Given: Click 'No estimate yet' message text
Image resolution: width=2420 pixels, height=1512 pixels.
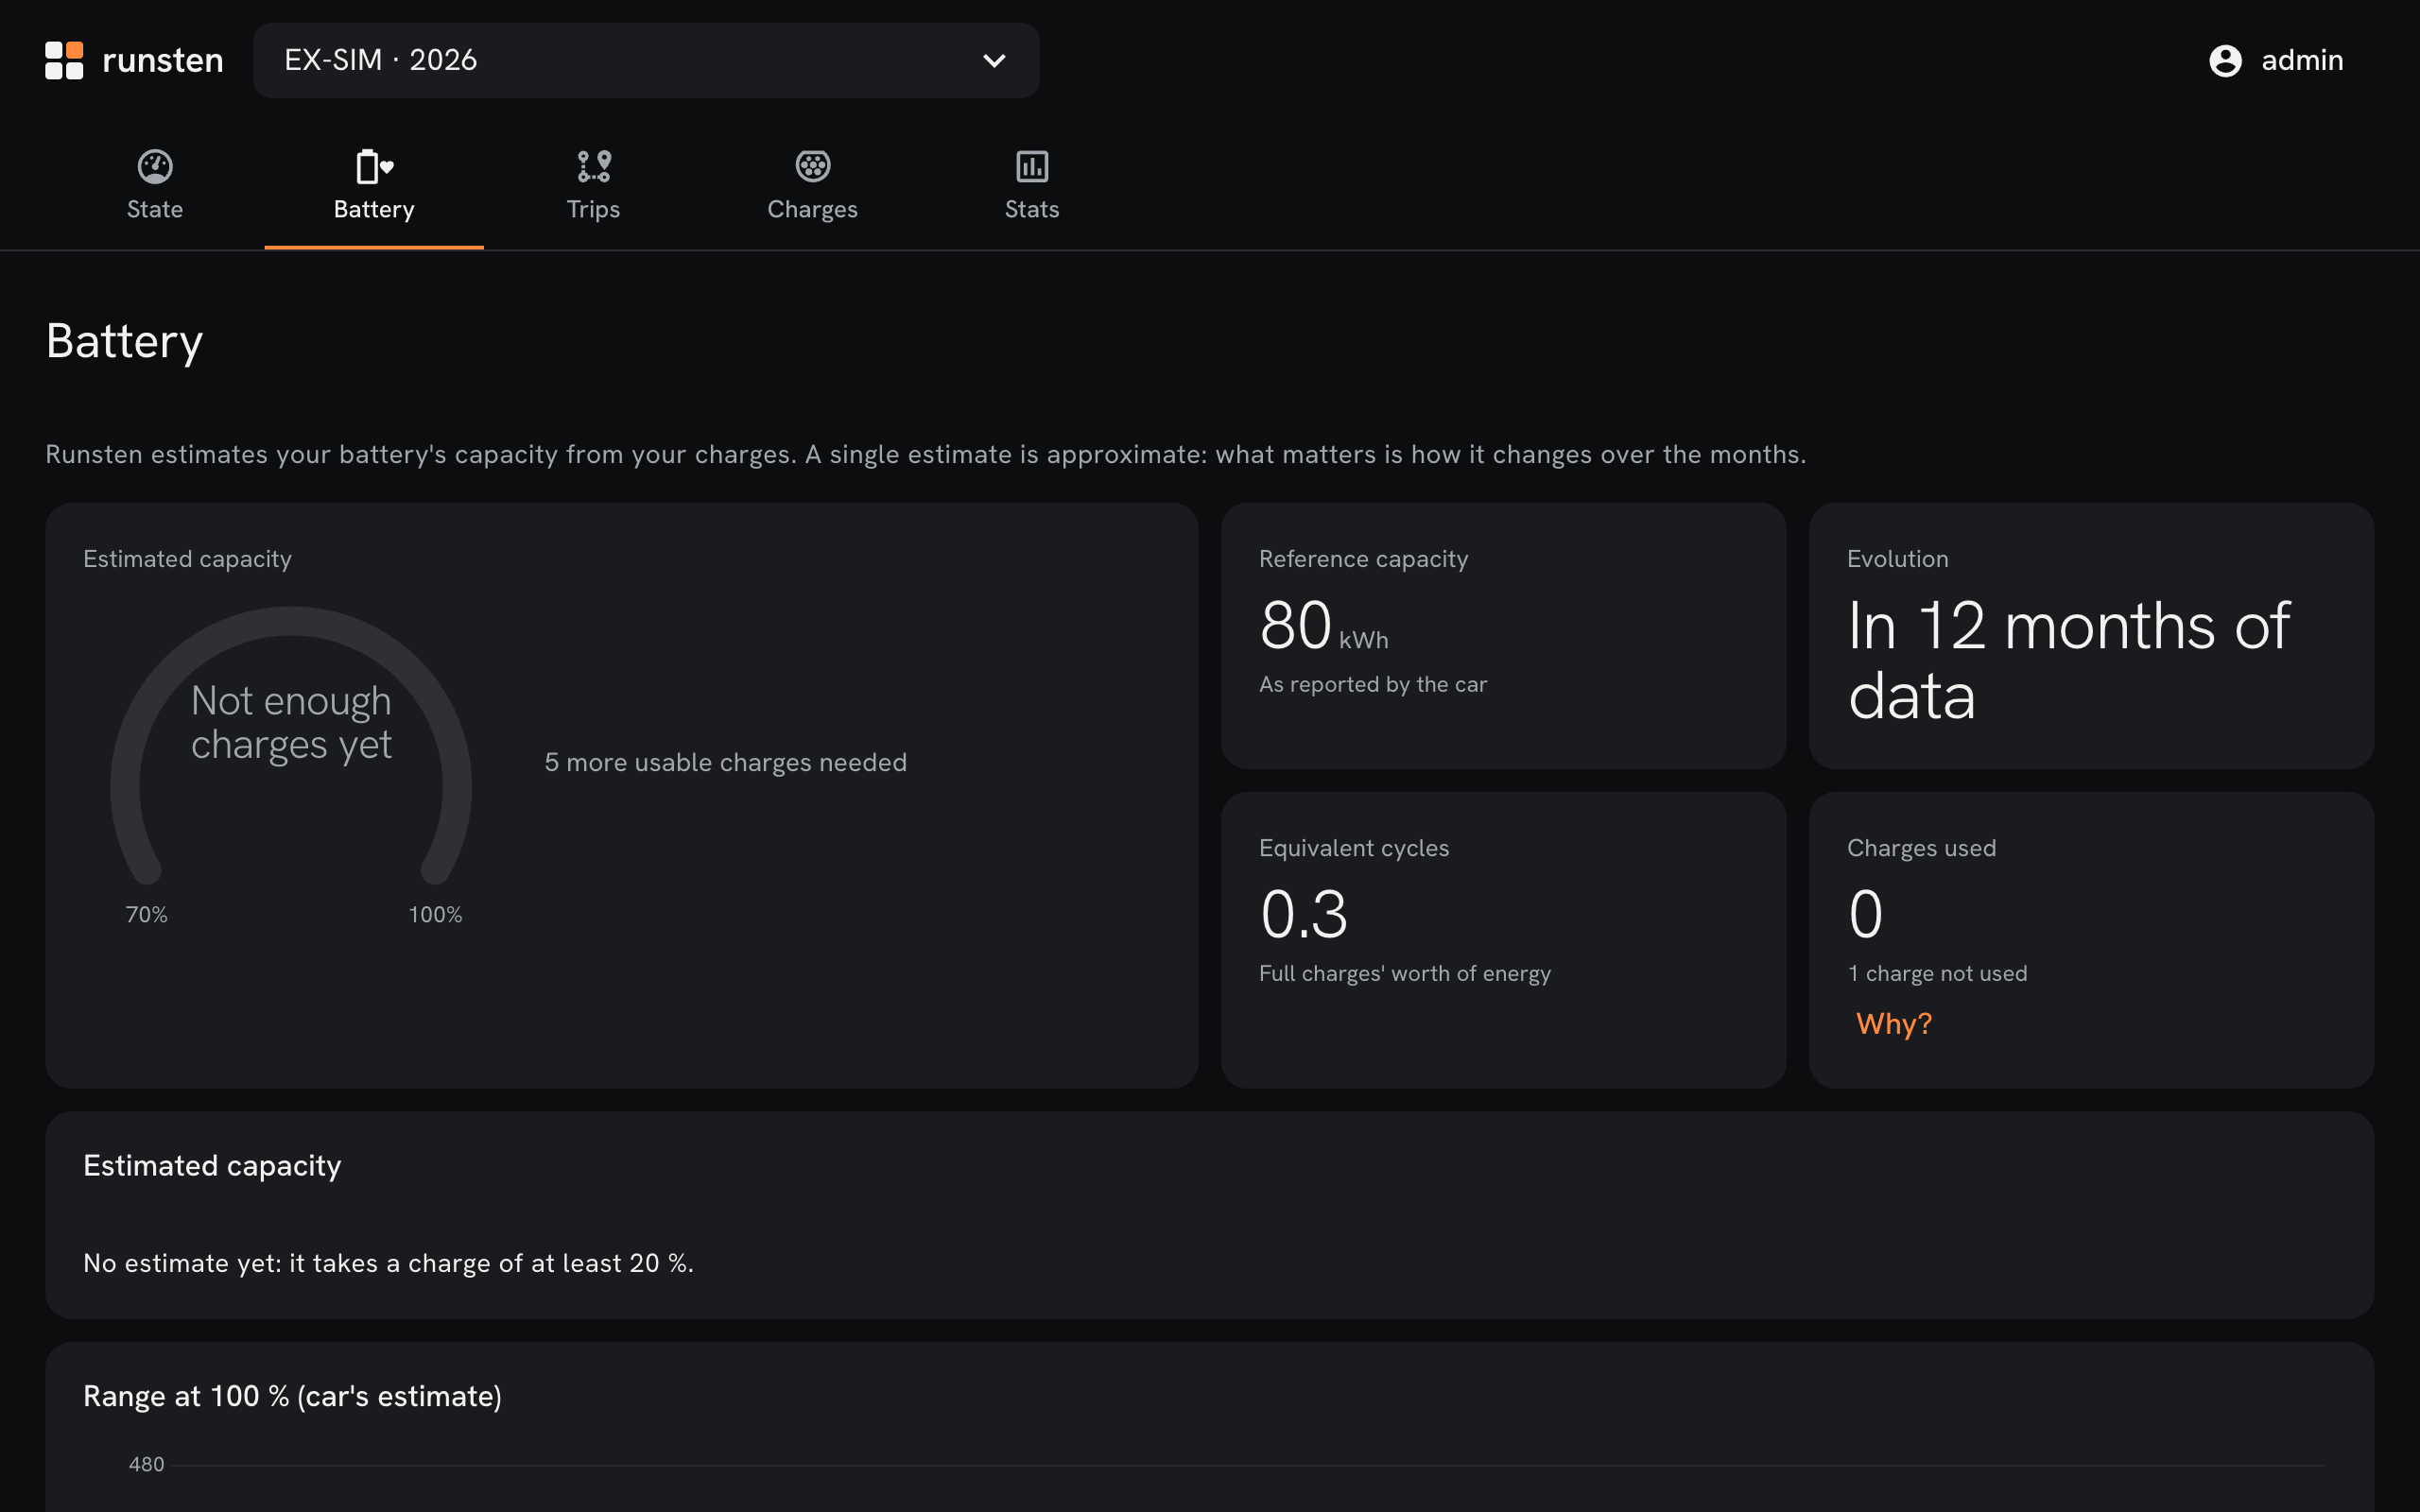Looking at the screenshot, I should click(x=388, y=1263).
